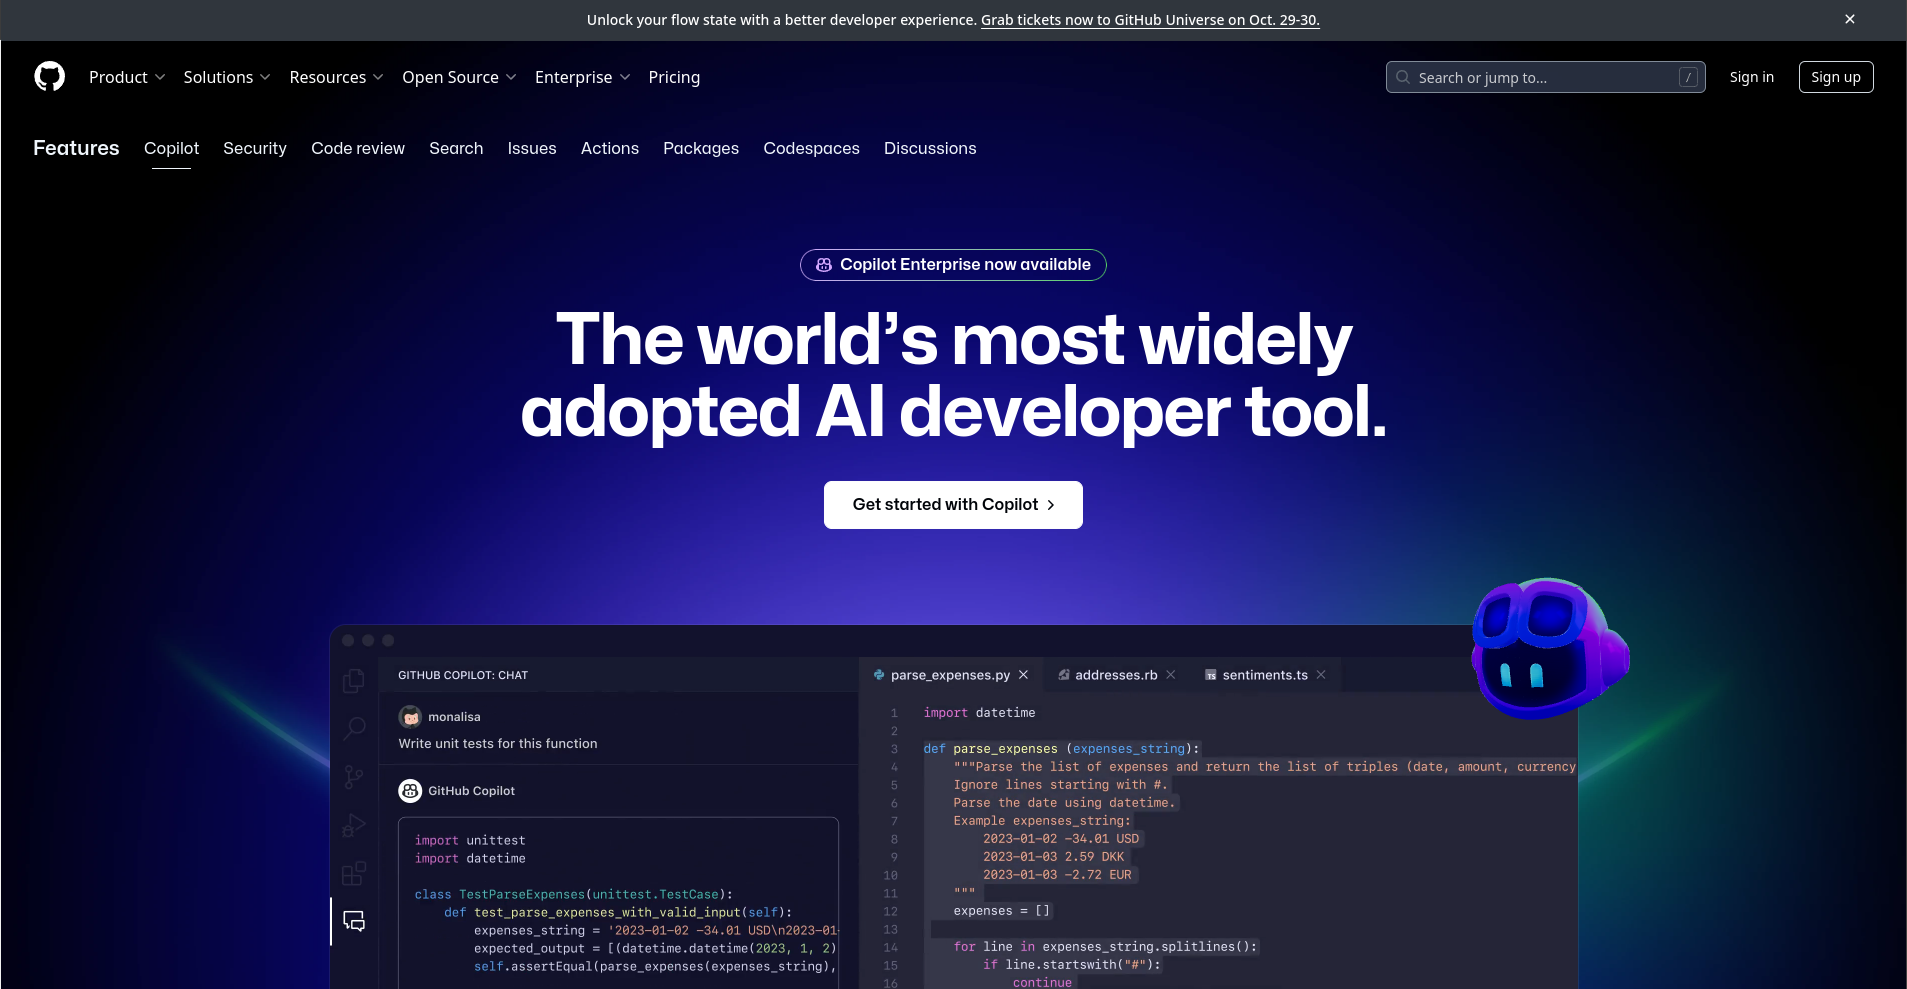The height and width of the screenshot is (989, 1907).
Task: Open the Search icon in editor sidebar
Action: (354, 728)
